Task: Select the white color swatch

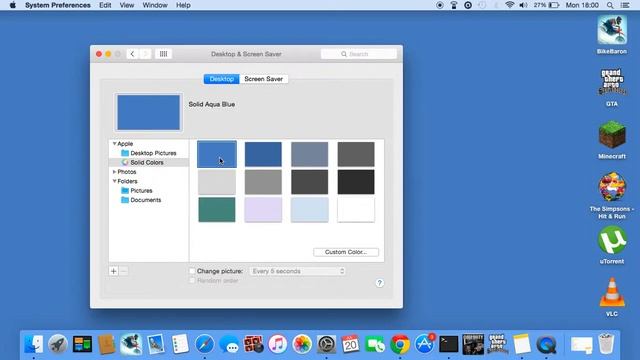Action: (356, 210)
